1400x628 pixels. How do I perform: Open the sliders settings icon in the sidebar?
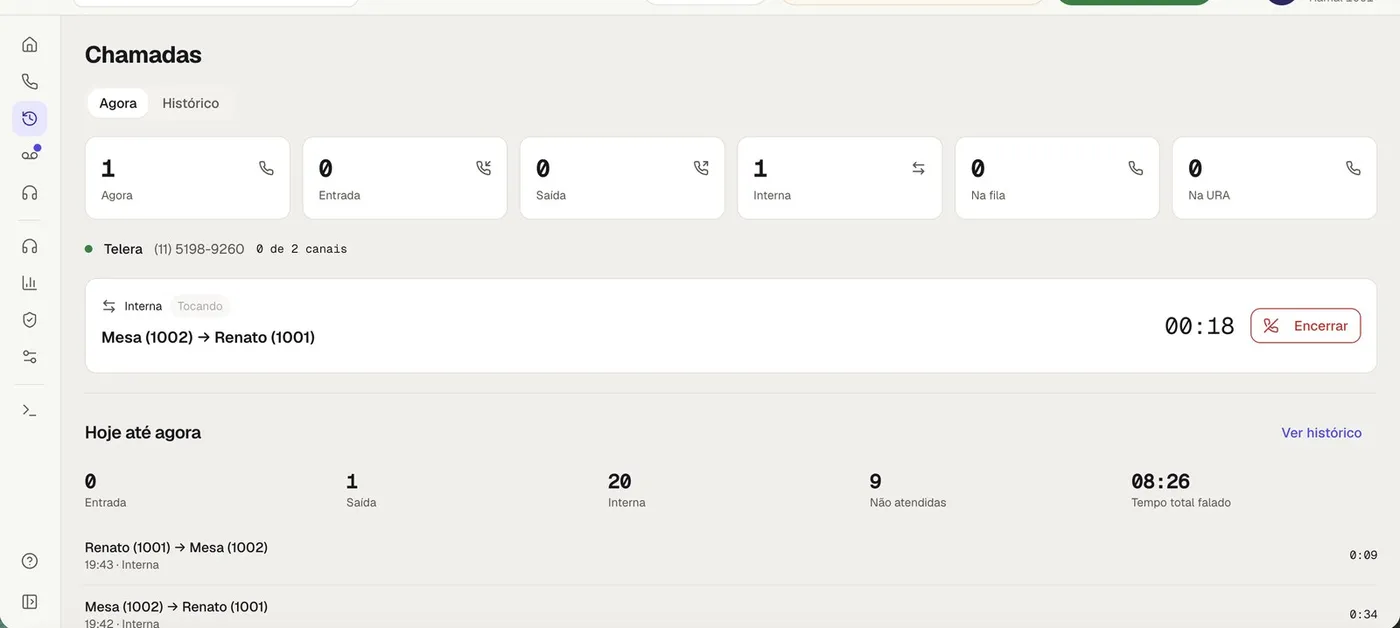pos(30,357)
